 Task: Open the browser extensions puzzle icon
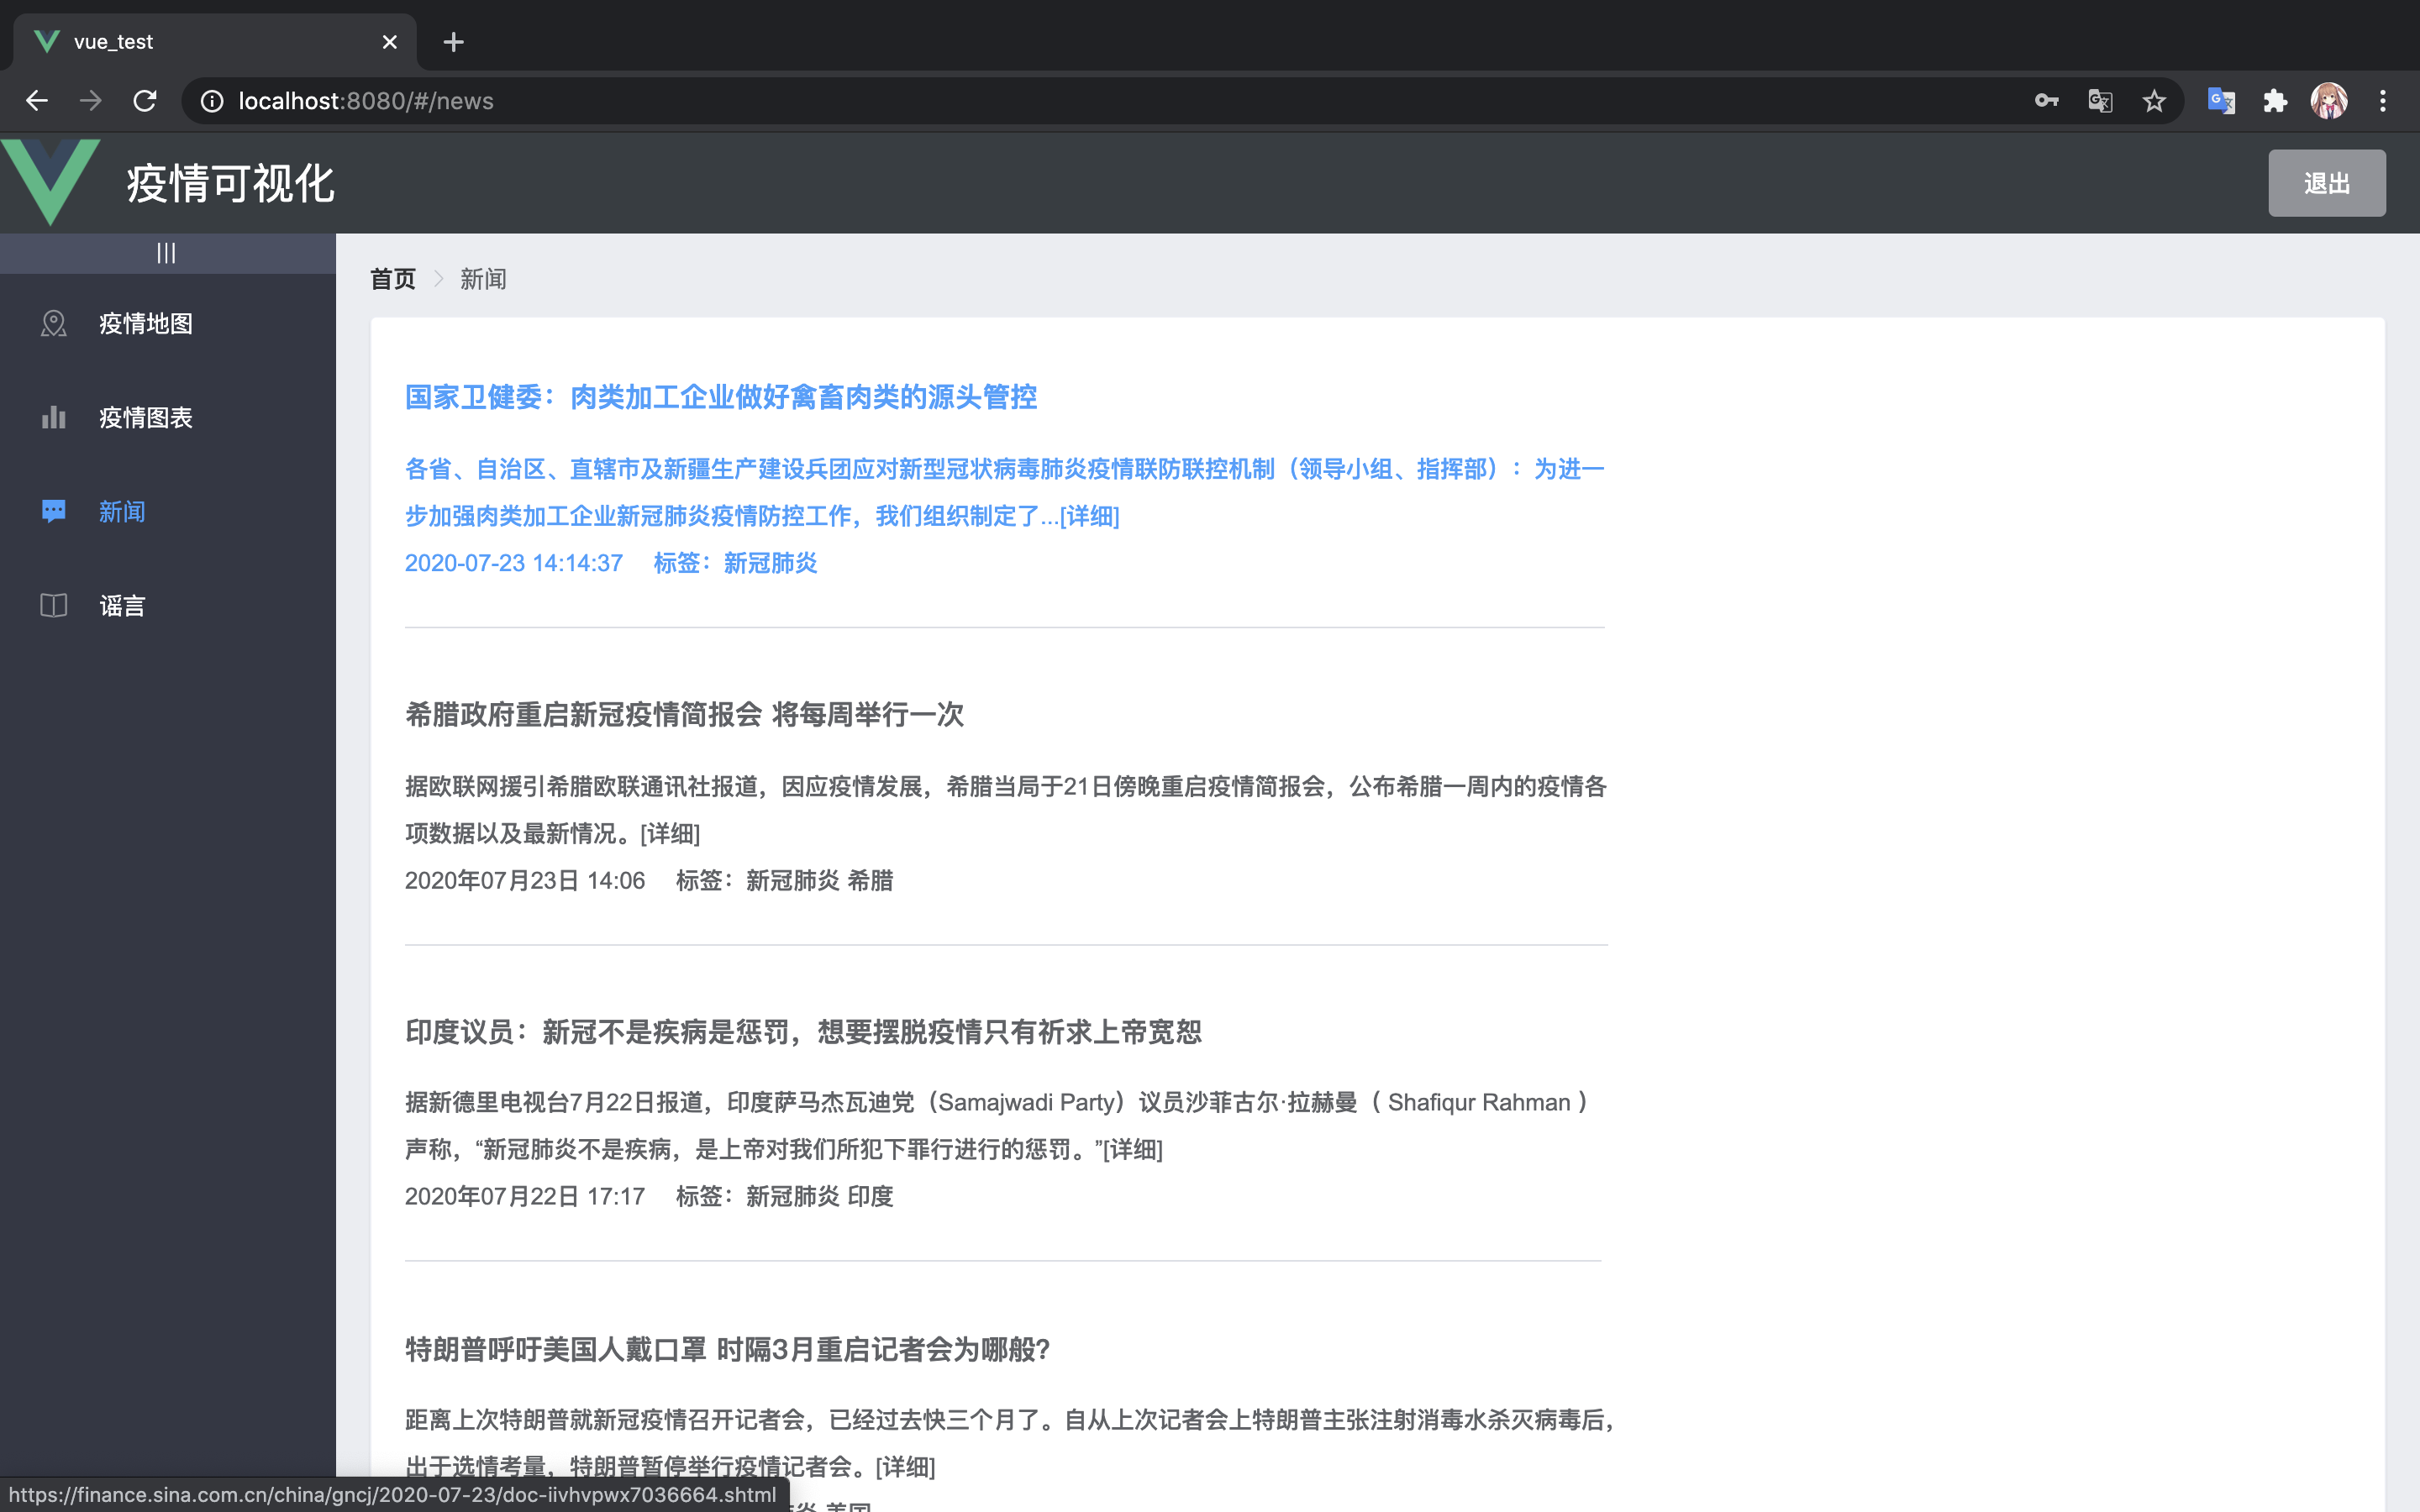[x=2275, y=101]
